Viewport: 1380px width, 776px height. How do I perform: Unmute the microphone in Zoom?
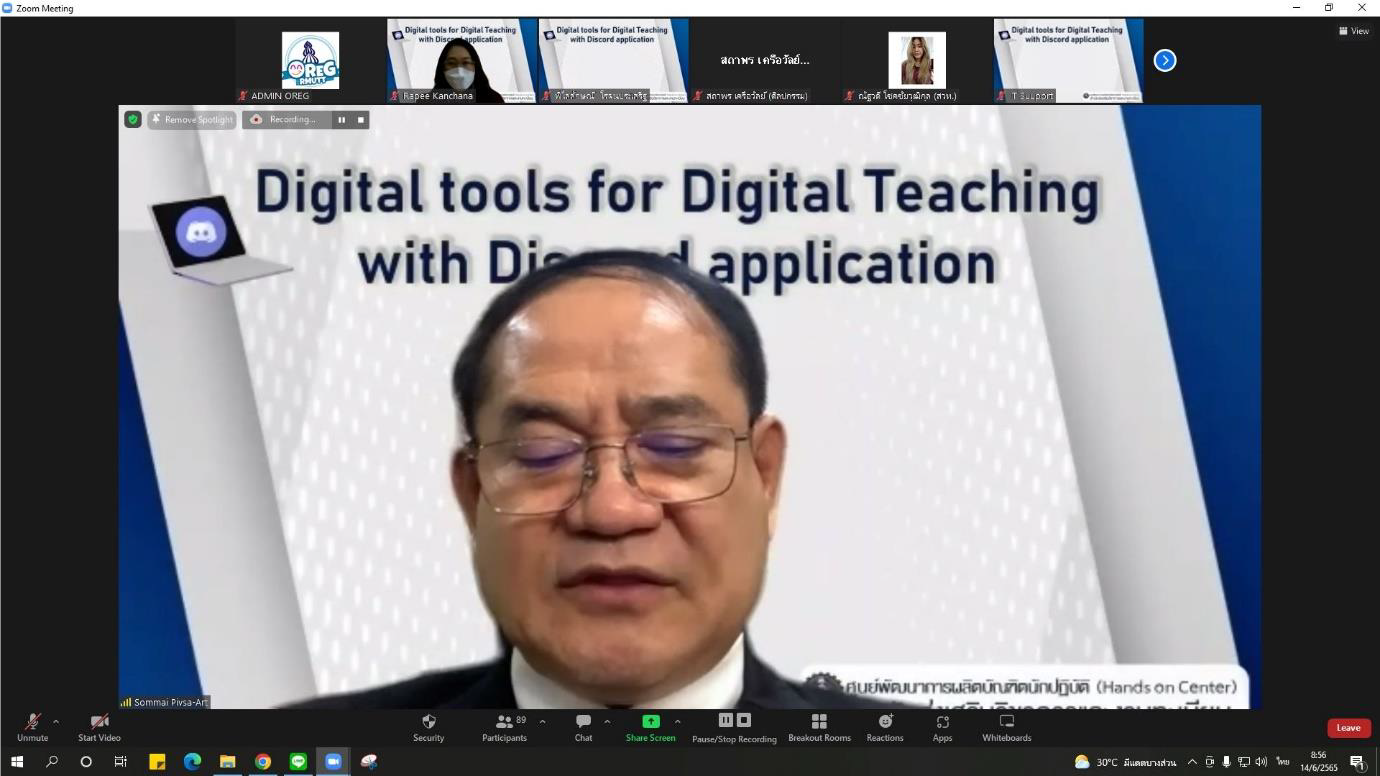33,727
